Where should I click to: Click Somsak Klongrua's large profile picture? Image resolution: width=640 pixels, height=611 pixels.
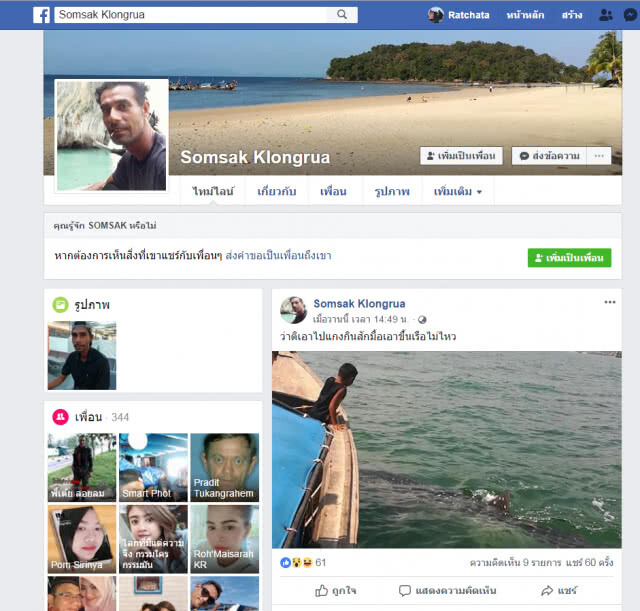[111, 136]
